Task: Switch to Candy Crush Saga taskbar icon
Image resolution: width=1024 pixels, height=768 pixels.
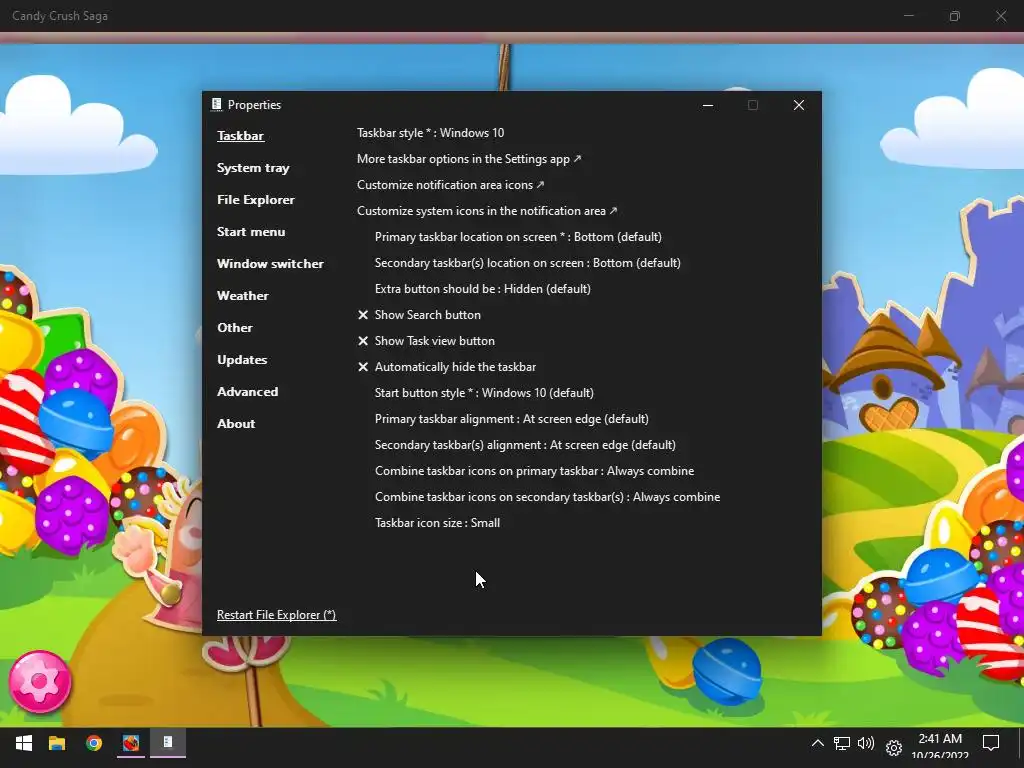Action: (x=131, y=743)
